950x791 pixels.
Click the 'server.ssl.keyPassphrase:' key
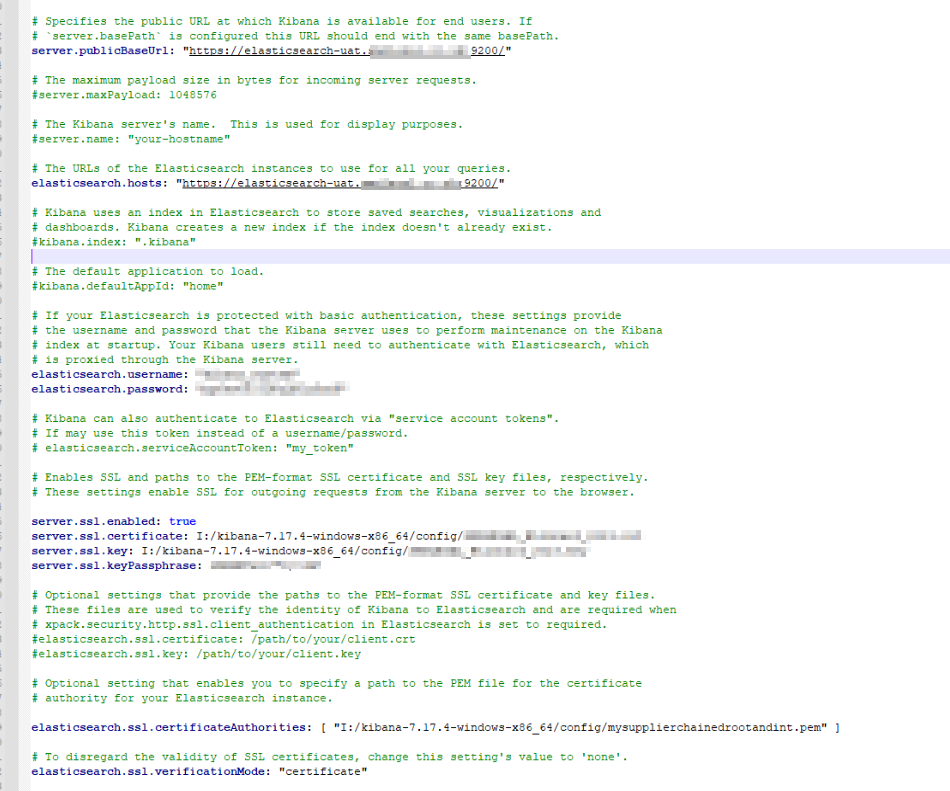click(117, 566)
